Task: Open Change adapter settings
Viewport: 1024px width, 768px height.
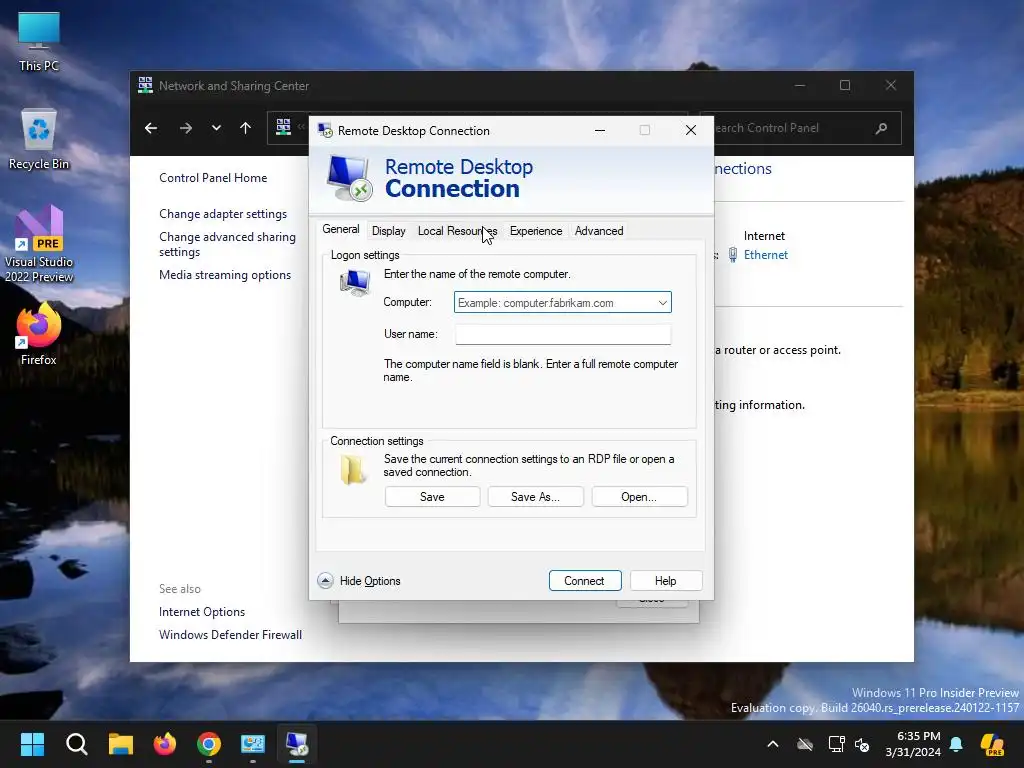Action: (x=223, y=214)
